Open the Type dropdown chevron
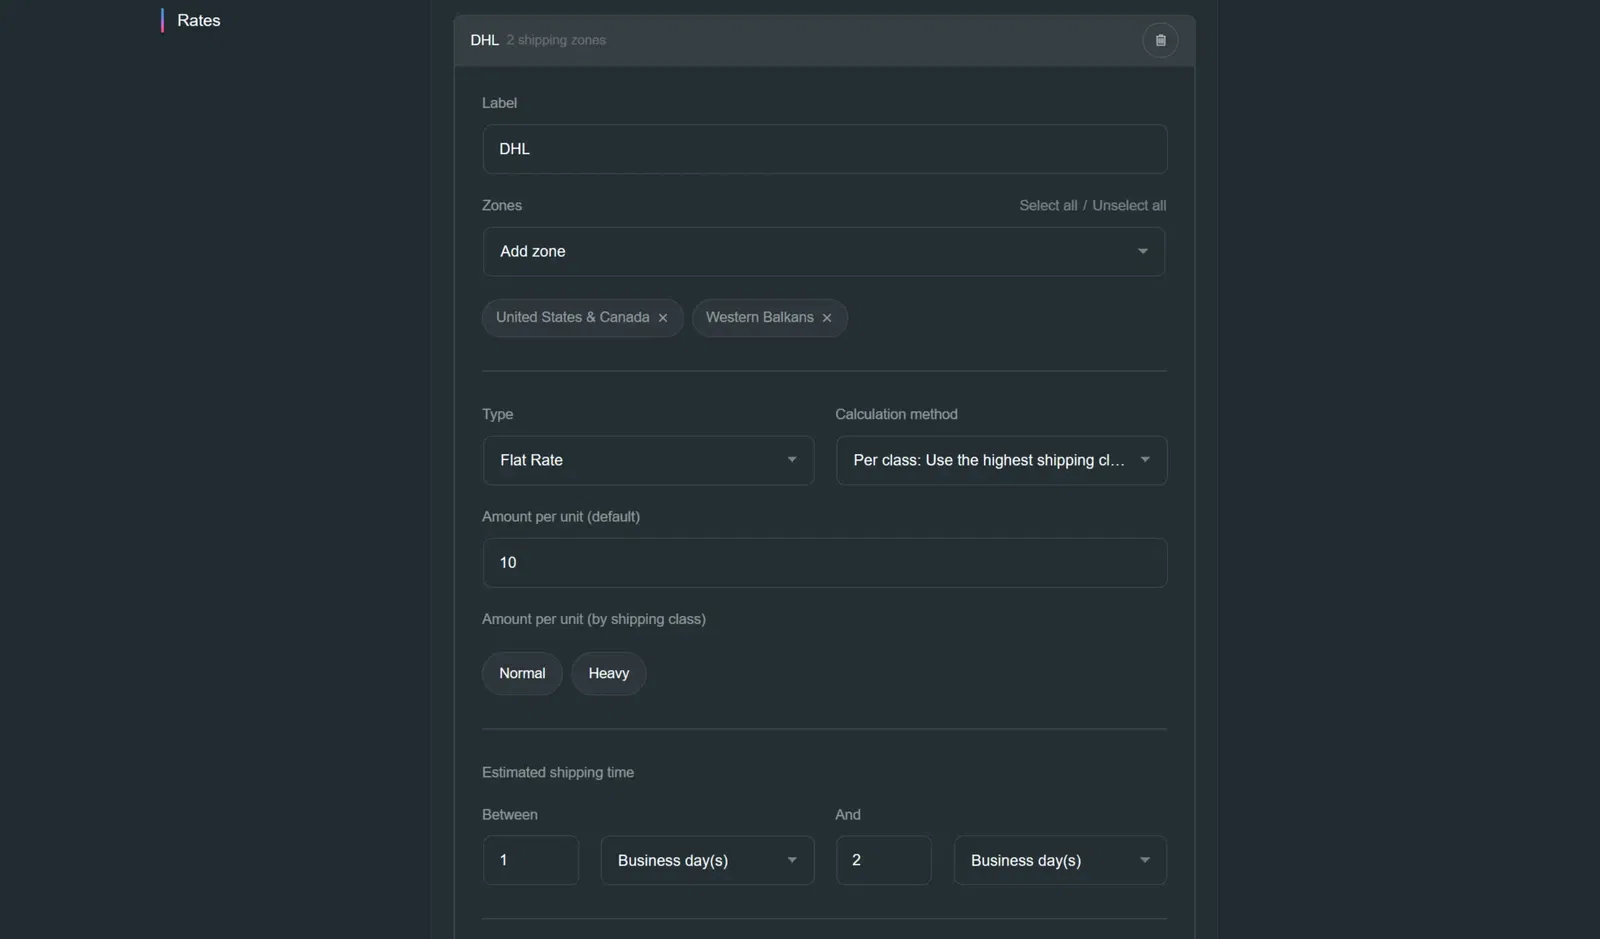 click(793, 460)
